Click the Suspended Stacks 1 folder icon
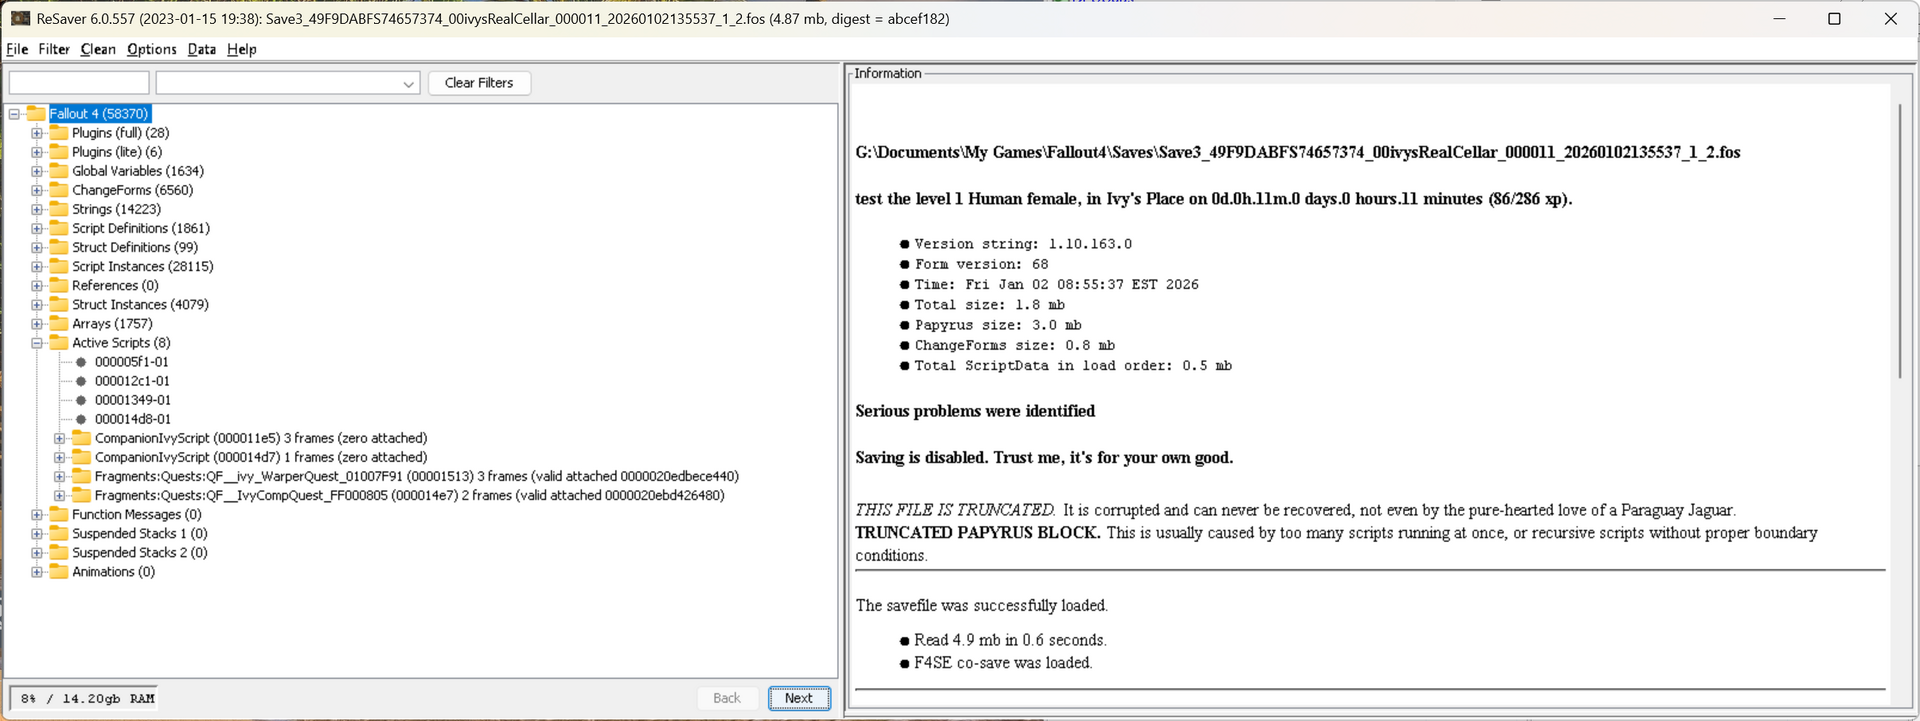1920x721 pixels. pos(59,533)
